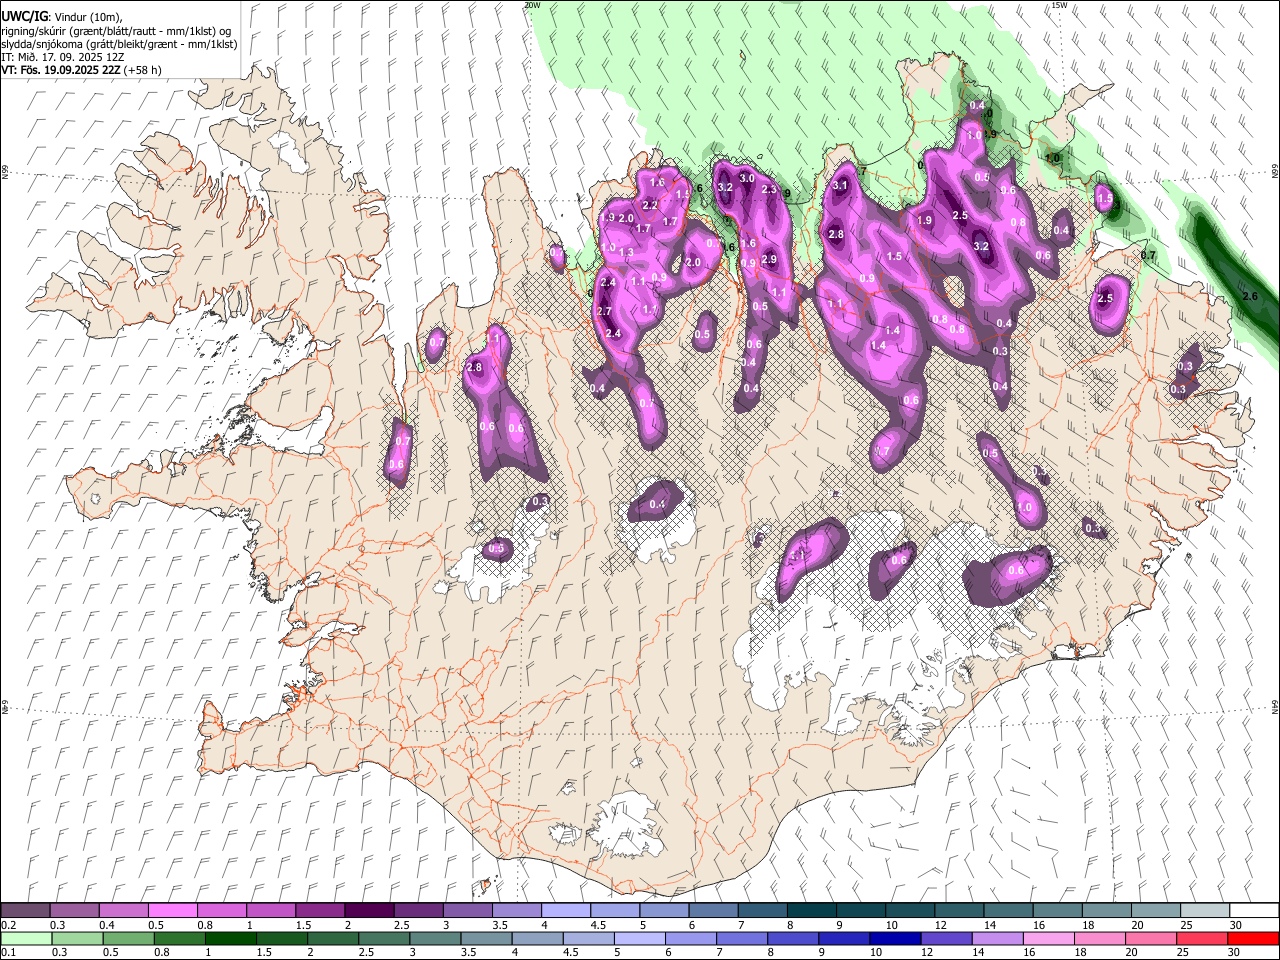
Task: Pick the 0.3 swatch in upper snow legend row
Action: tap(74, 911)
